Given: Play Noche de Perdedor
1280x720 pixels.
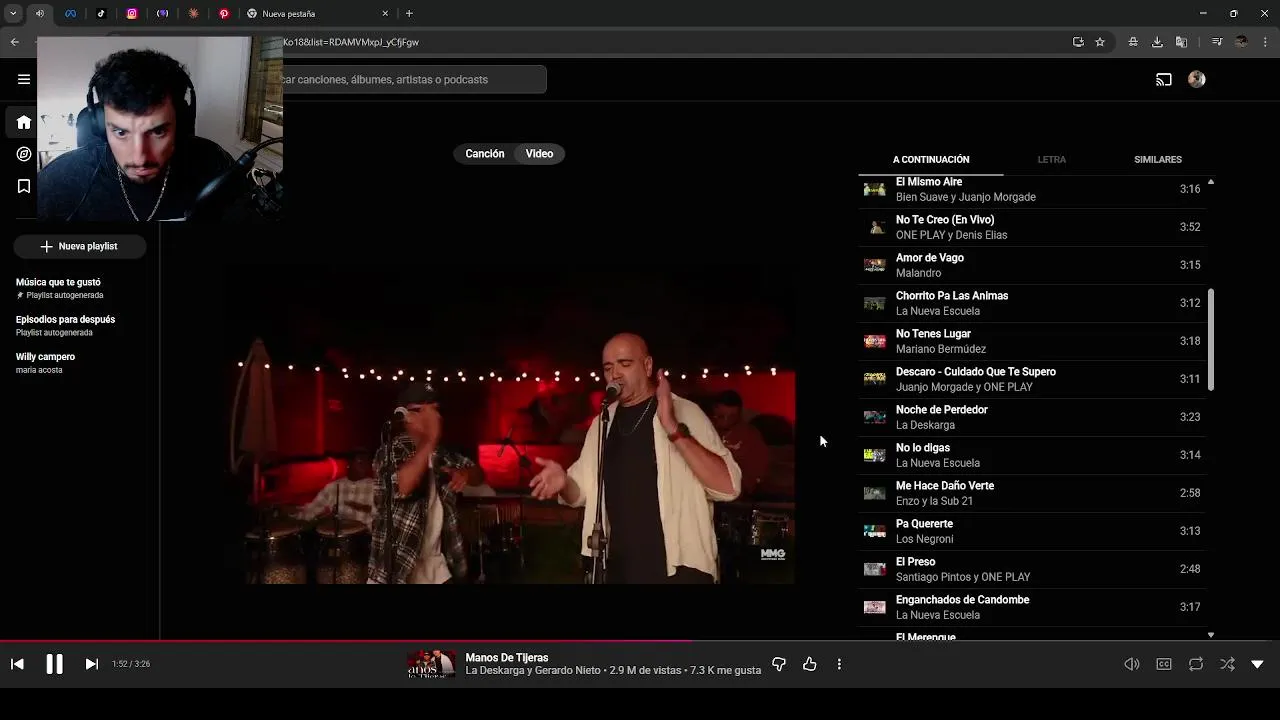Looking at the screenshot, I should pos(1034,417).
